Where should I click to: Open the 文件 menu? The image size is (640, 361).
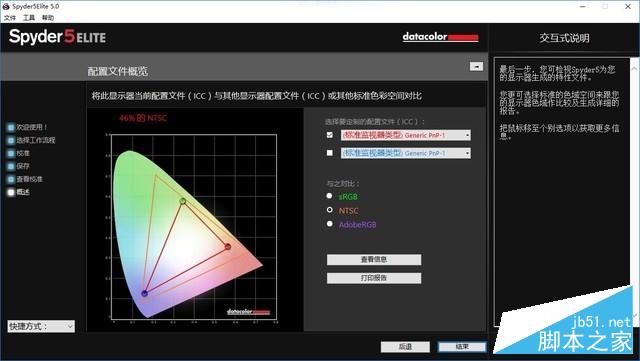tap(10, 18)
